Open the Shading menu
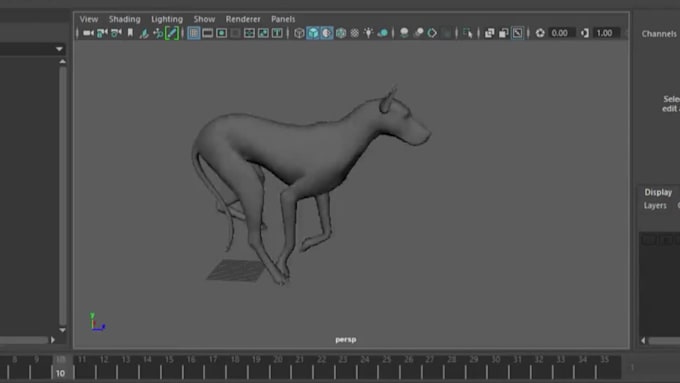Image resolution: width=680 pixels, height=383 pixels. pos(124,19)
